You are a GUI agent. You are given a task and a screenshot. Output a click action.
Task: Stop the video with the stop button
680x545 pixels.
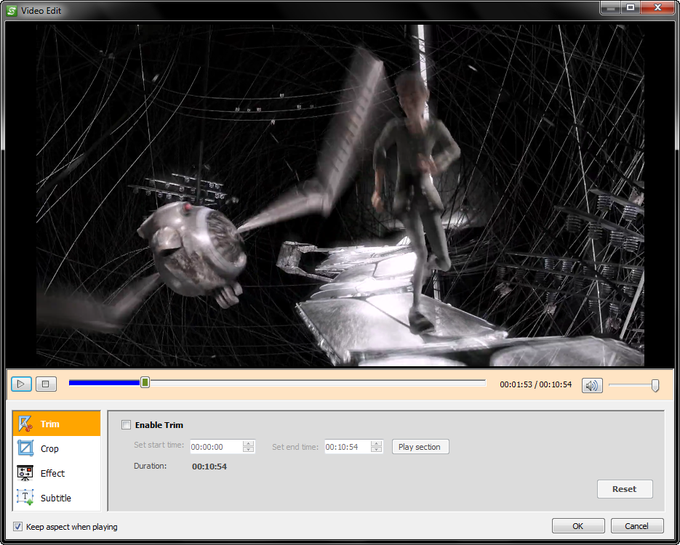pyautogui.click(x=46, y=384)
